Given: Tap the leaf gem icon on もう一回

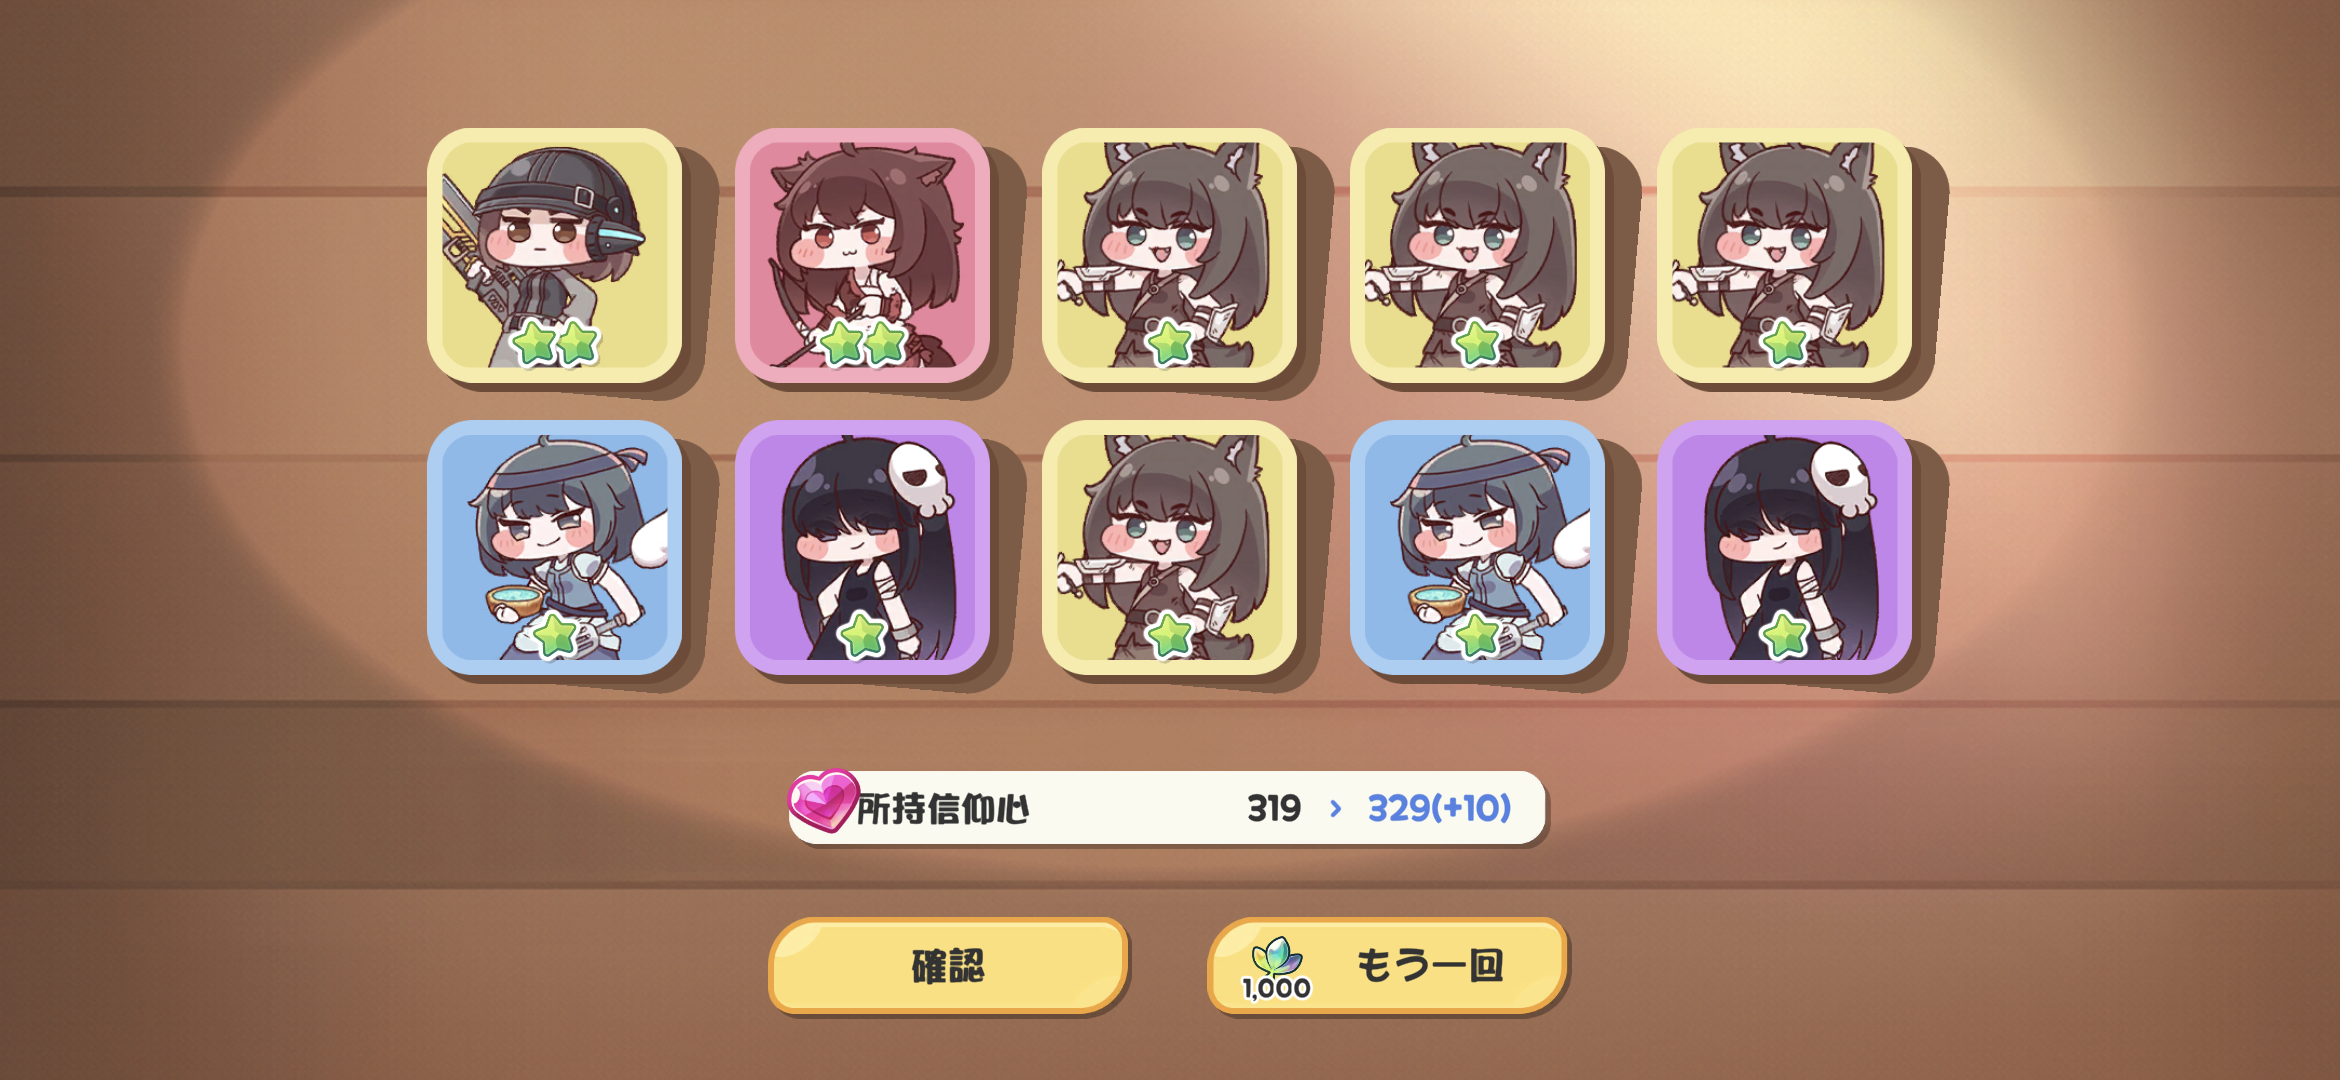Looking at the screenshot, I should click(x=1277, y=956).
